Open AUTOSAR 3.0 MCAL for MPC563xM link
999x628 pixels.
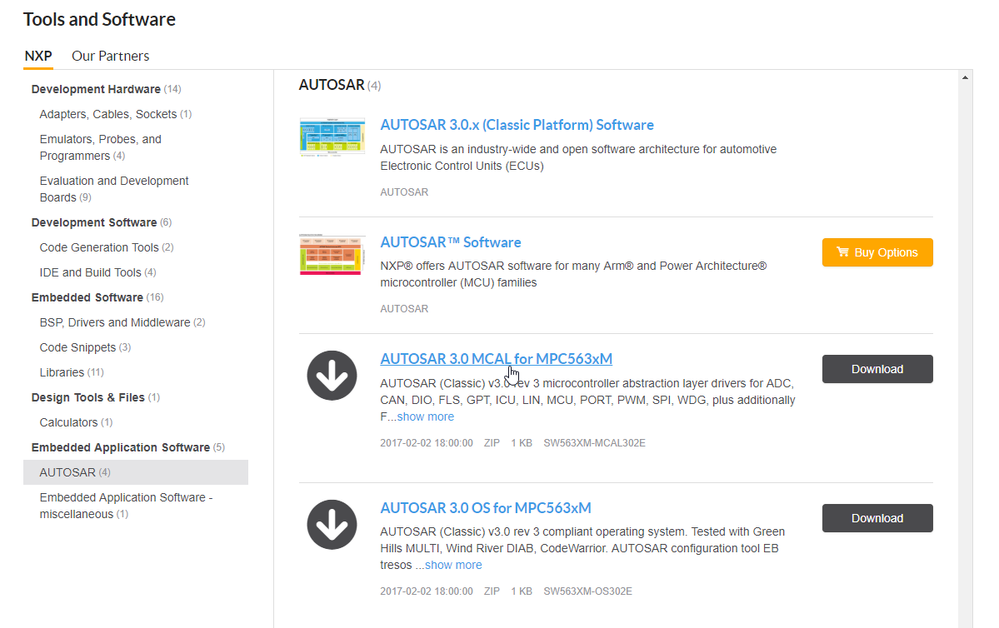click(496, 359)
